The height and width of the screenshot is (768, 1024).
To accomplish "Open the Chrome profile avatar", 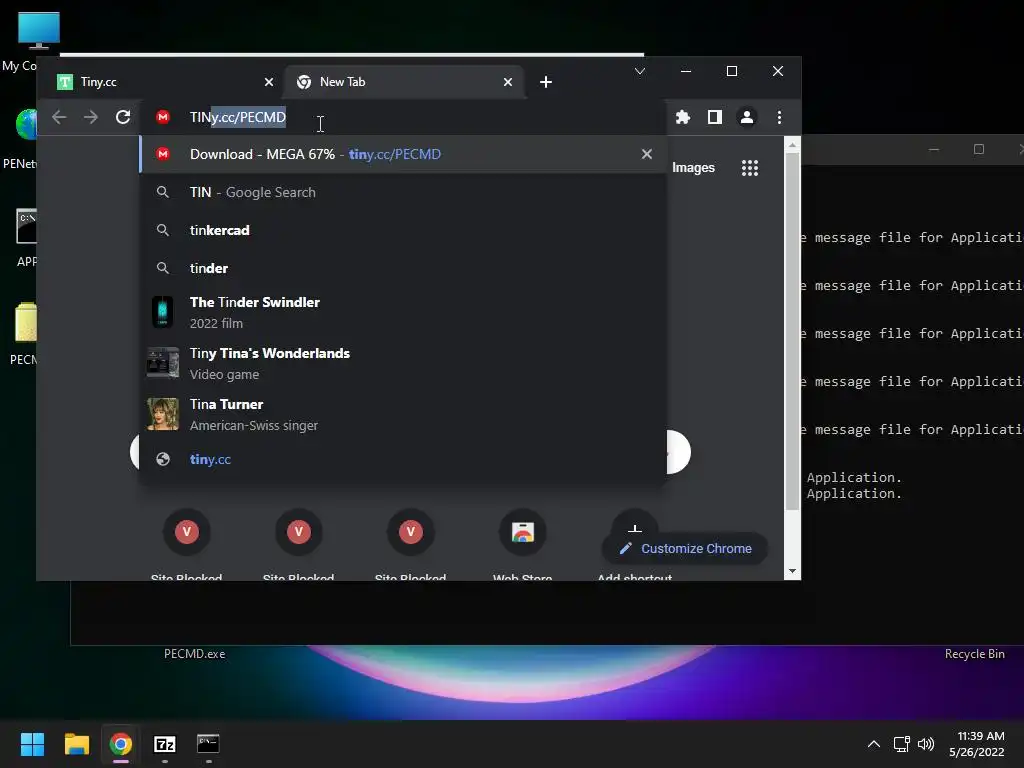I will click(x=746, y=117).
